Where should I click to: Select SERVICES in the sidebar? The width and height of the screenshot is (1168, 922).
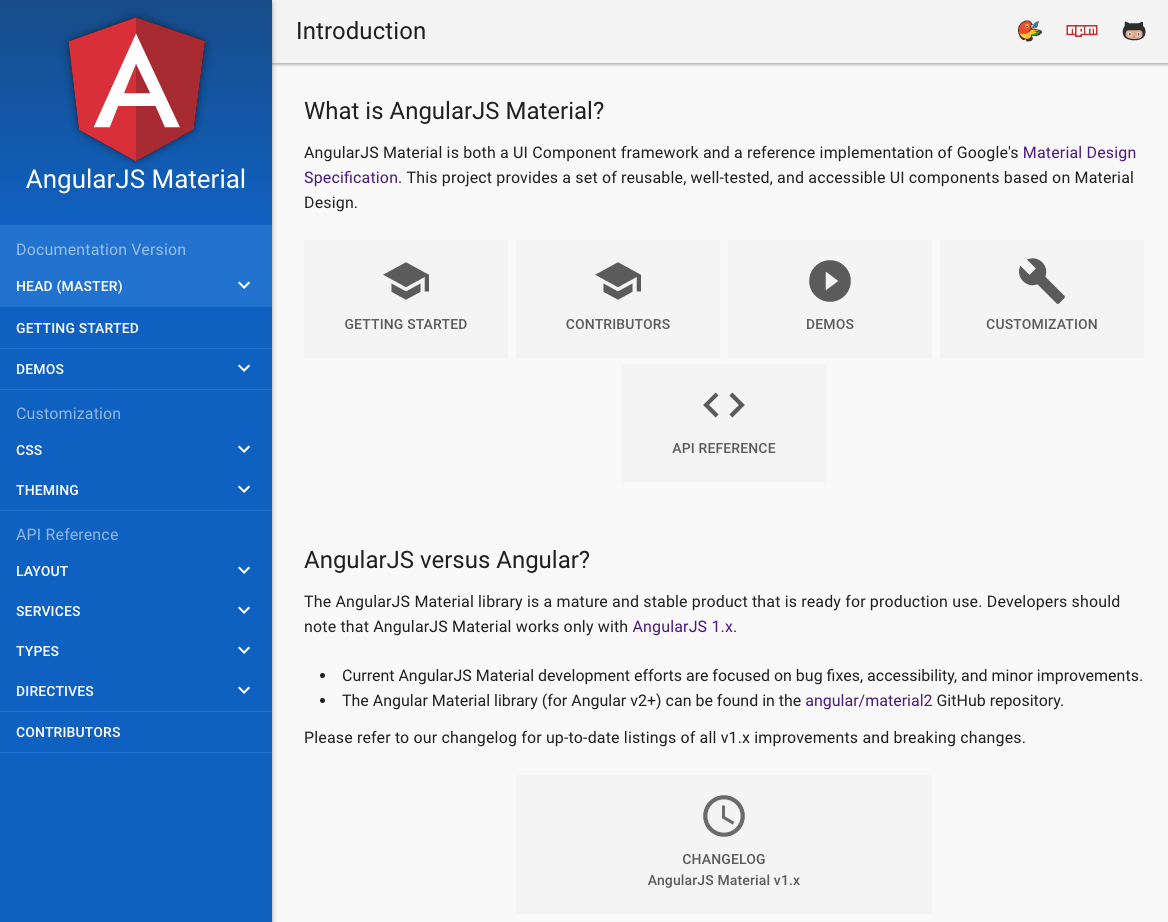48,611
